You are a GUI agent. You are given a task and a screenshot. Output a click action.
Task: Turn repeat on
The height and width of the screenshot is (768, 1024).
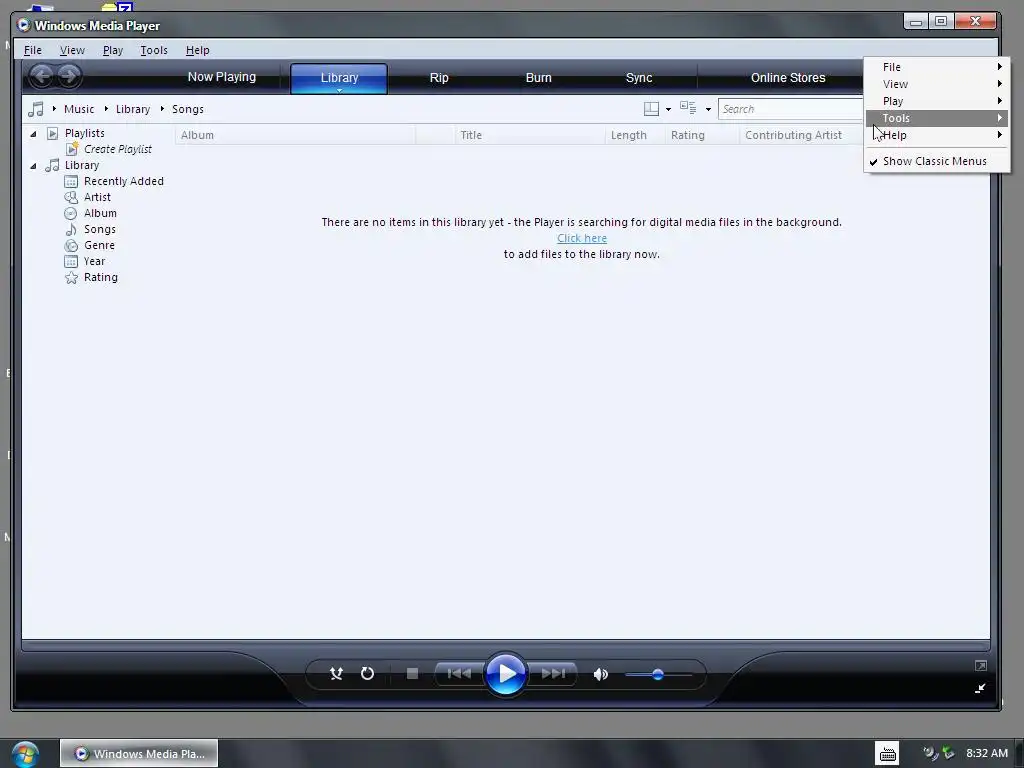coord(368,673)
